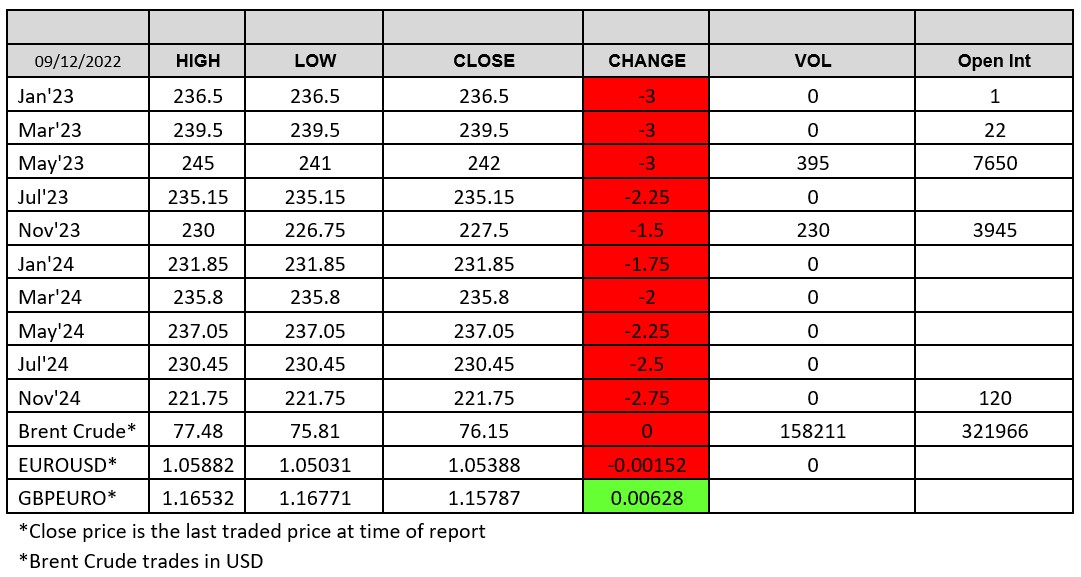Click the Open Int column header
Viewport: 1081px width, 577px height.
click(994, 60)
